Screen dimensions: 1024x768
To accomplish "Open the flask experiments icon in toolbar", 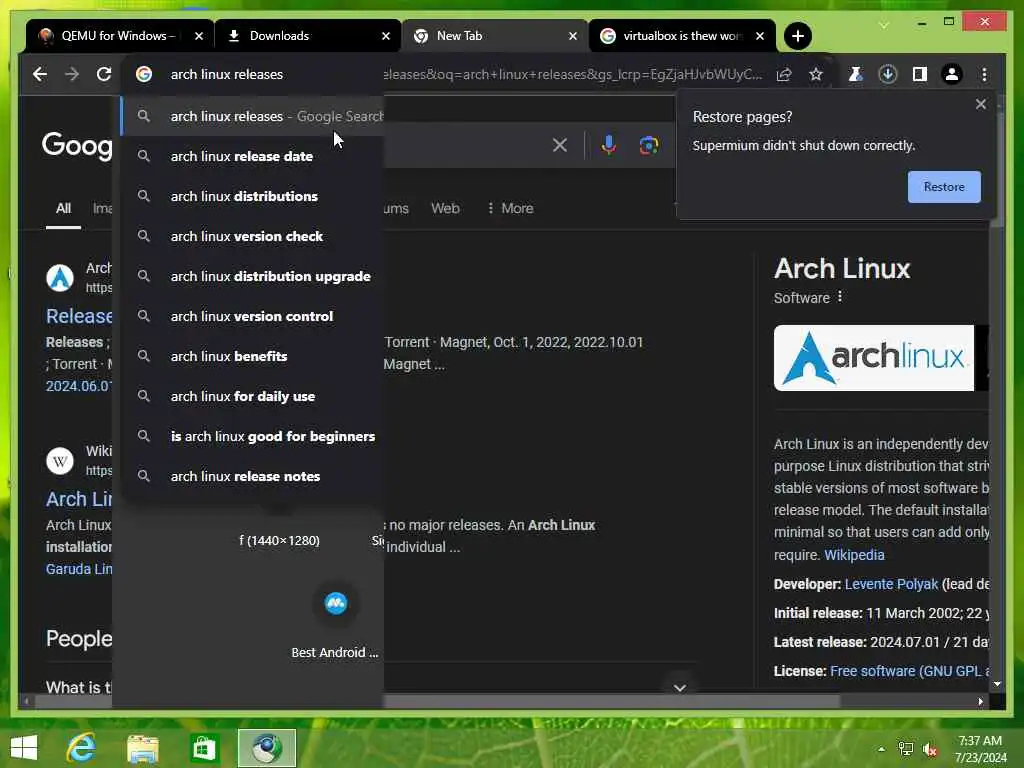I will coord(856,74).
